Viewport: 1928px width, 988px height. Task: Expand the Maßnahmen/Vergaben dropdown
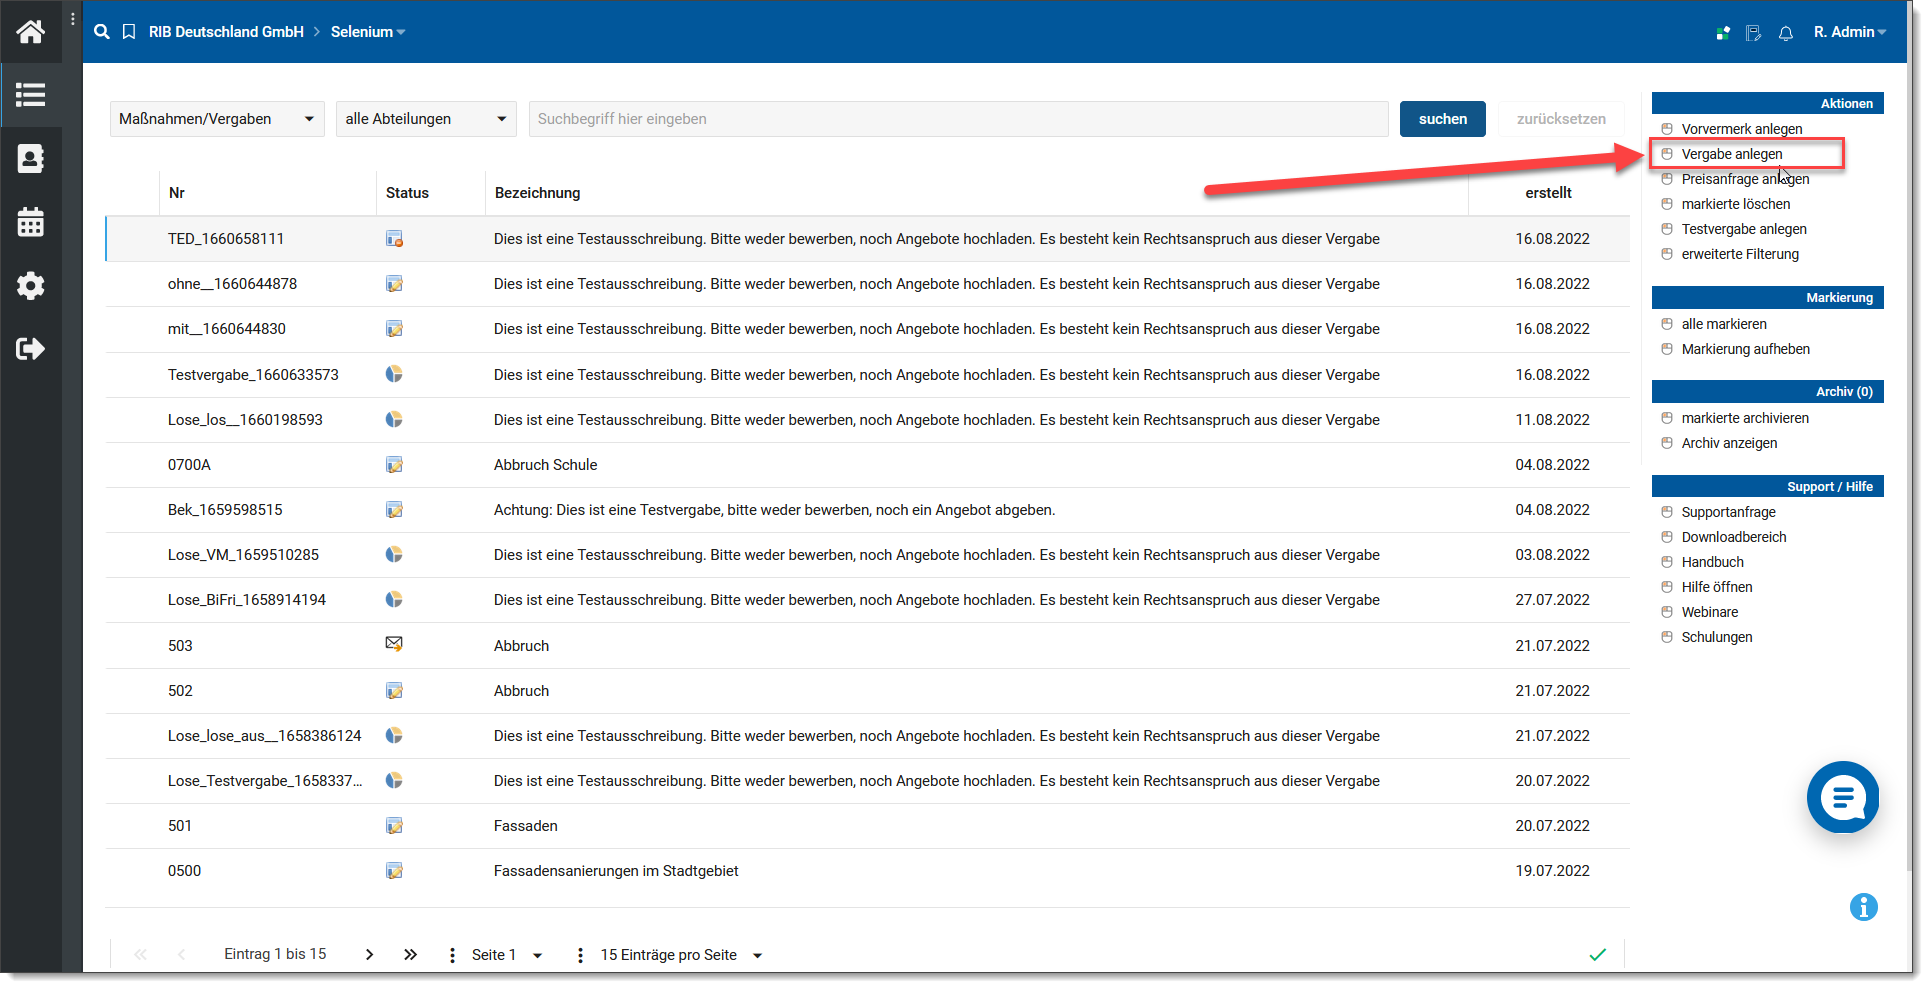(217, 119)
